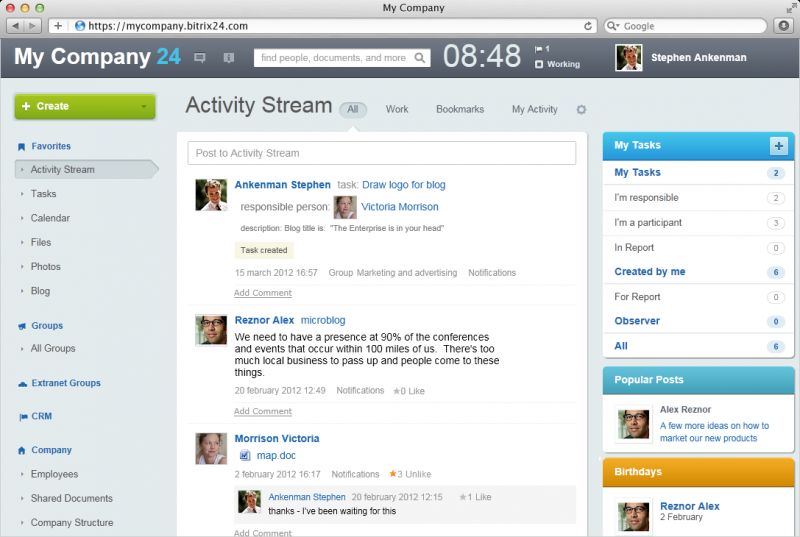This screenshot has height=537, width=800.
Task: Open Blog in sidebar
Action: [40, 291]
